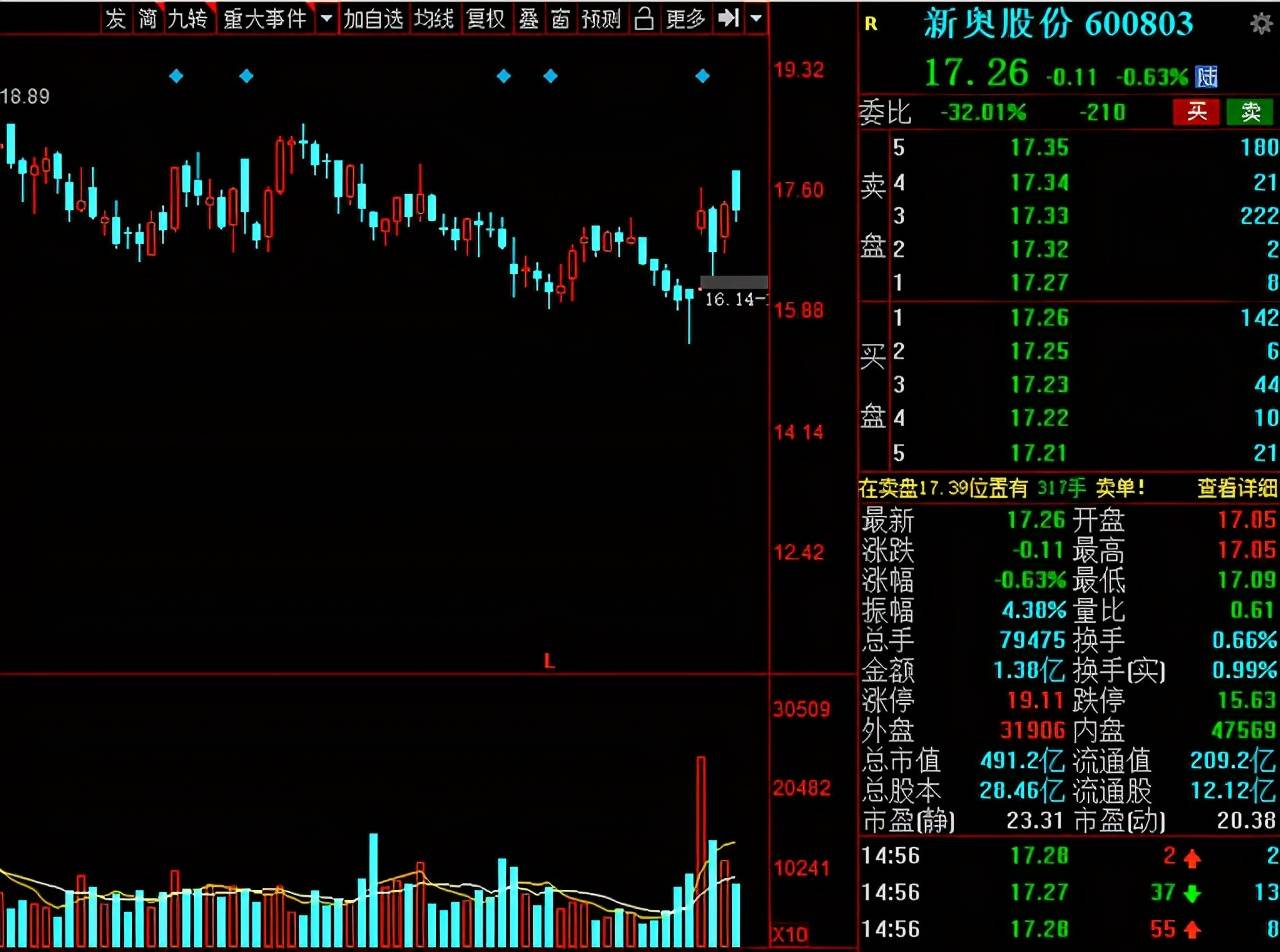Click 加自选 to add to watchlist
Screen dimensions: 1280x952
click(373, 18)
